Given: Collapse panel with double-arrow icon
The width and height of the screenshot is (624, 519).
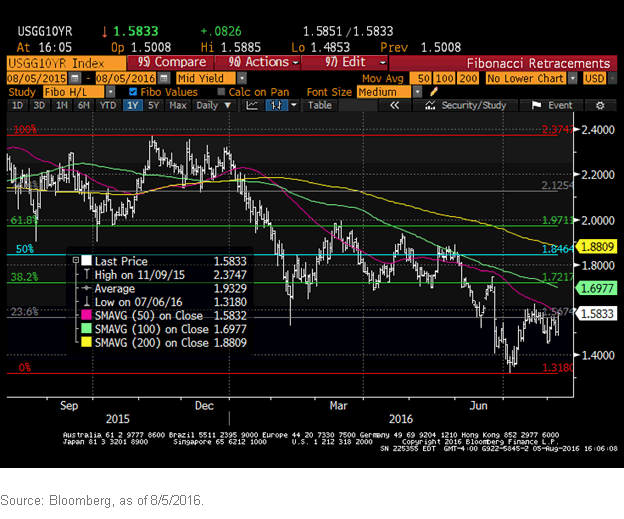Looking at the screenshot, I should [x=394, y=105].
